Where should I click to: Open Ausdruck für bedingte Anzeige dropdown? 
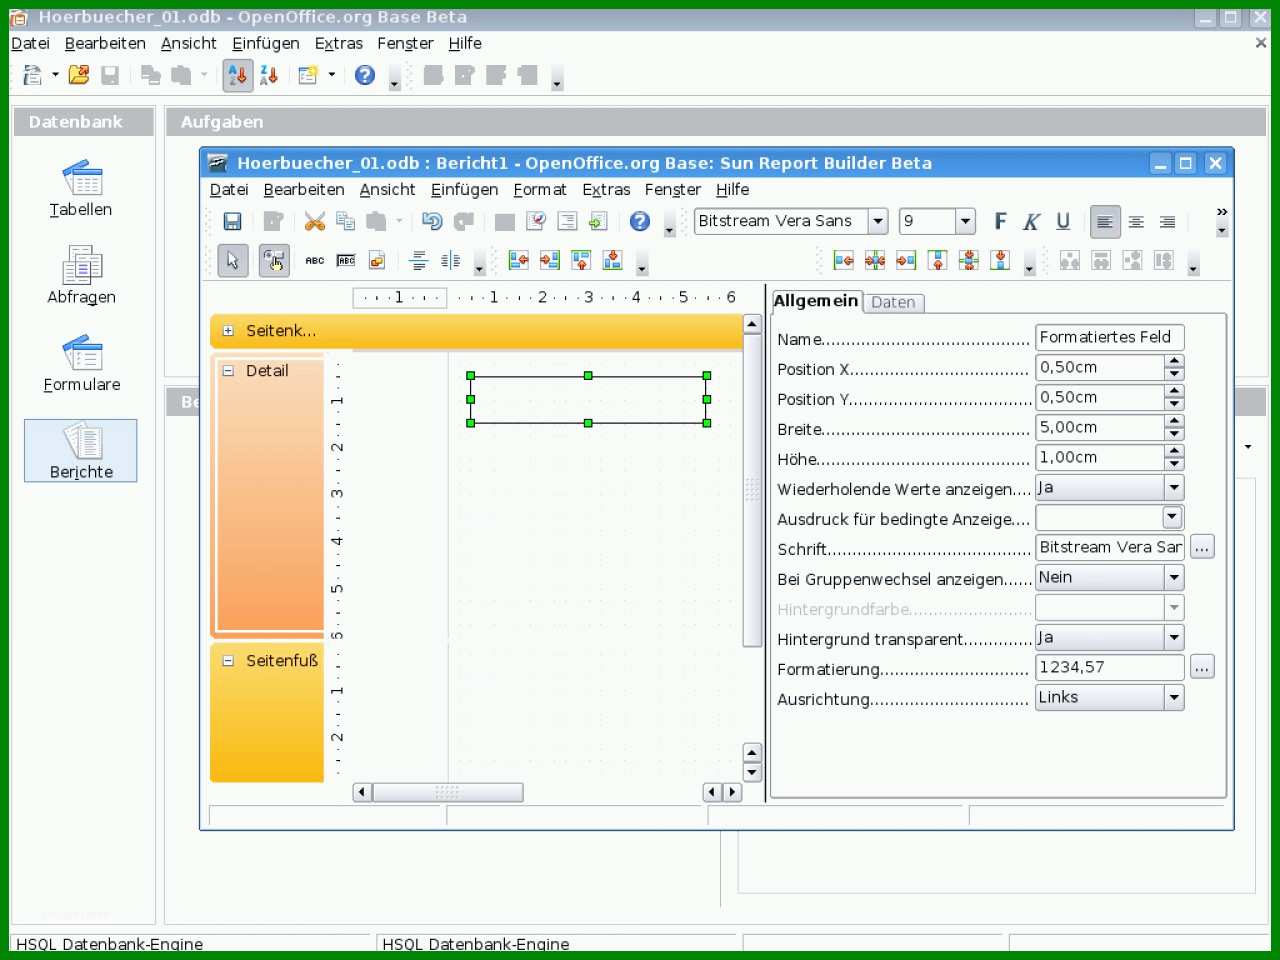coord(1172,517)
